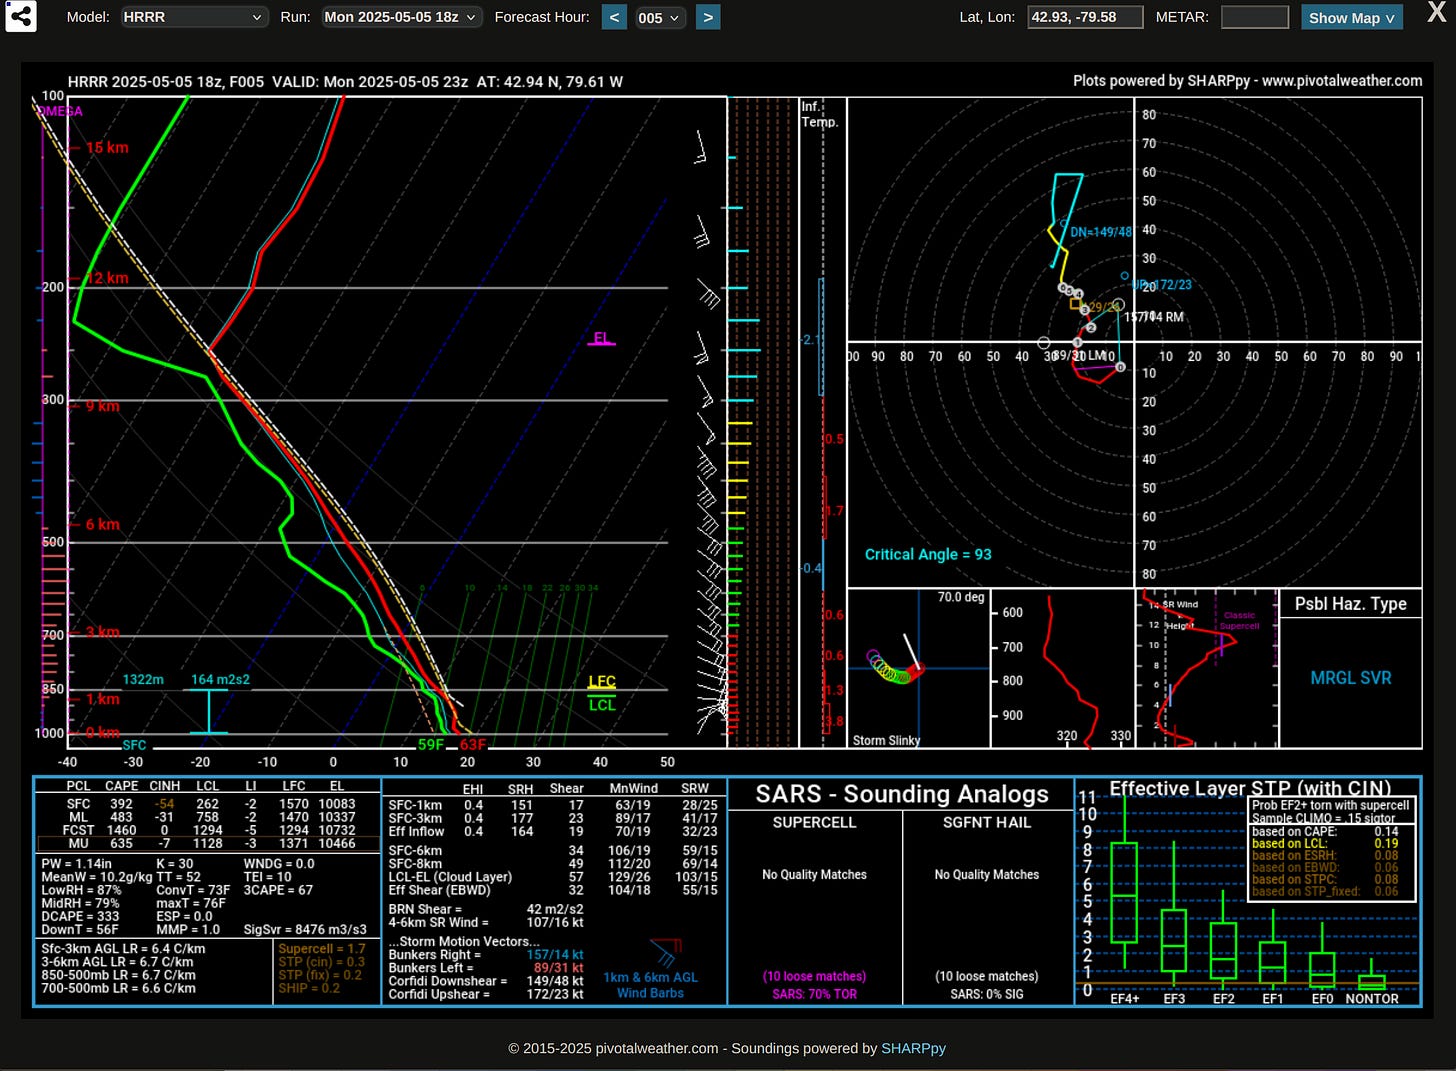This screenshot has height=1071, width=1456.
Task: Click the Critical Angle label on hodograph
Action: click(928, 554)
